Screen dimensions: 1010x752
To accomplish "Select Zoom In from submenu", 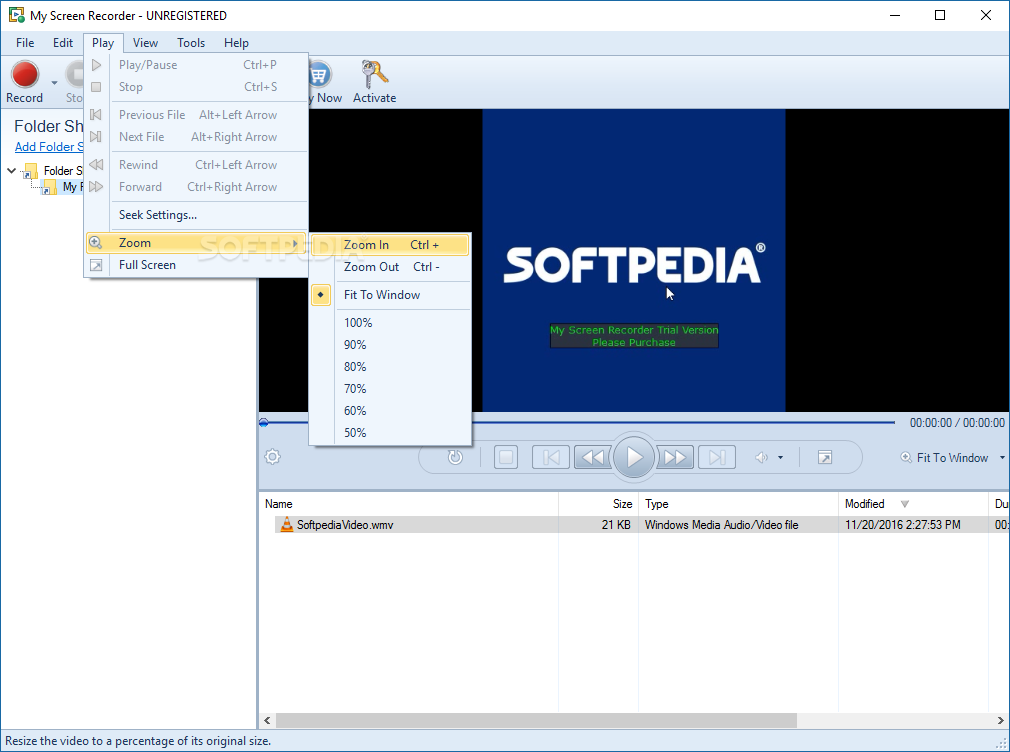I will pos(390,245).
